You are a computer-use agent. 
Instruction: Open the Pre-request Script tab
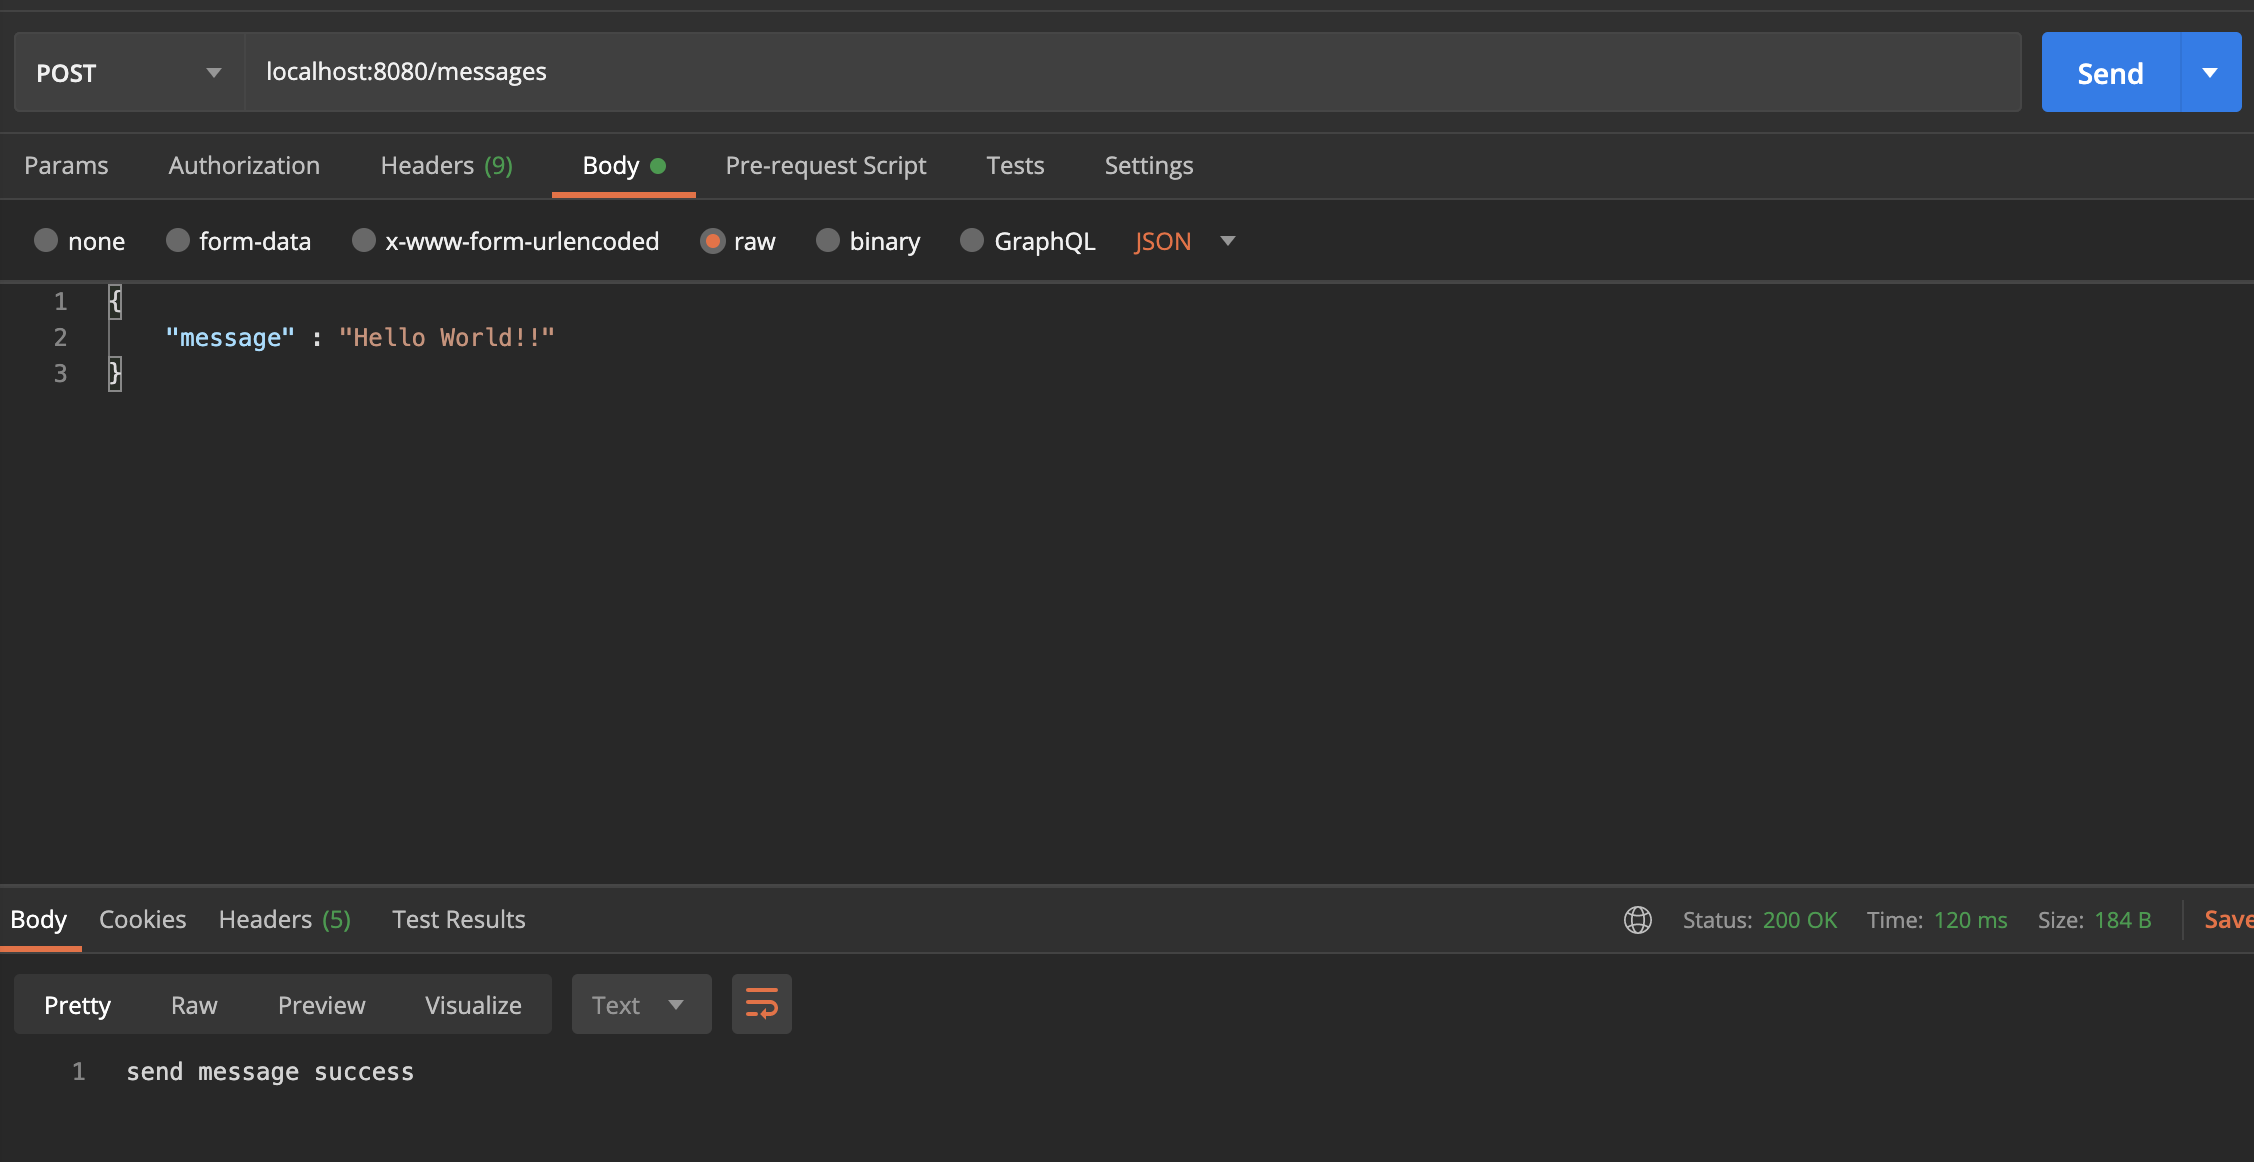pyautogui.click(x=825, y=166)
